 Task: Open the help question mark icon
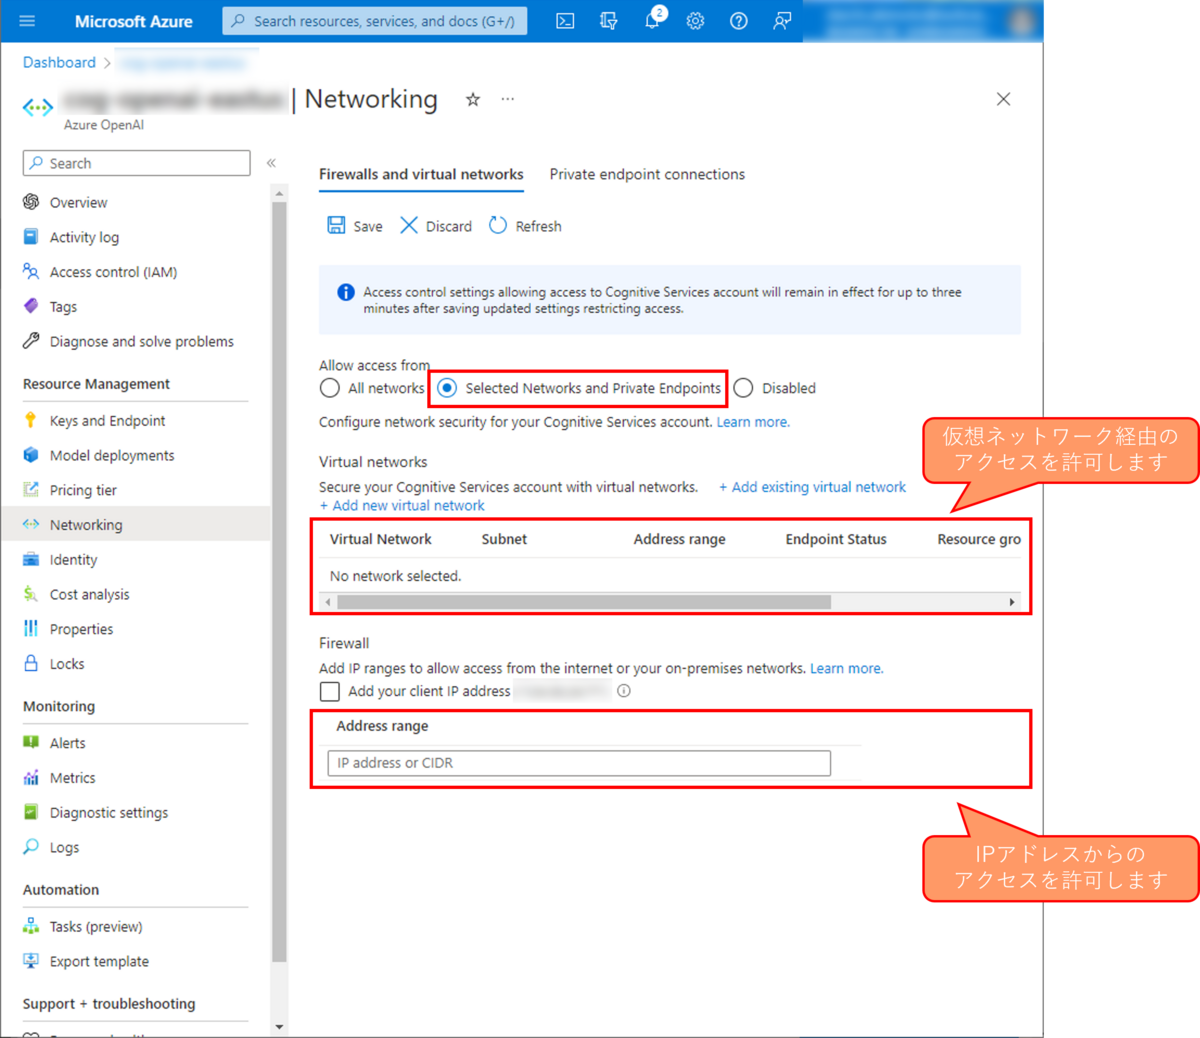click(x=738, y=21)
